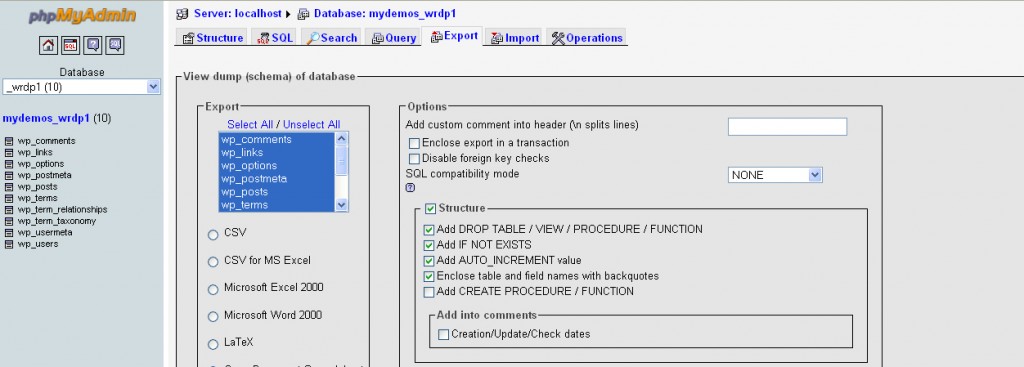Click the wp_links table browse icon
Viewport: 1024px width, 367px height.
[x=8, y=153]
